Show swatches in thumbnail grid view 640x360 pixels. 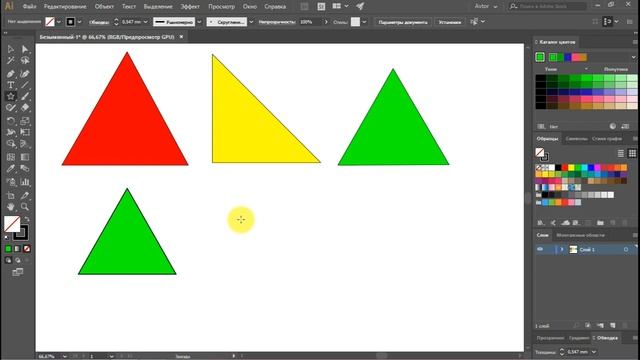point(632,153)
